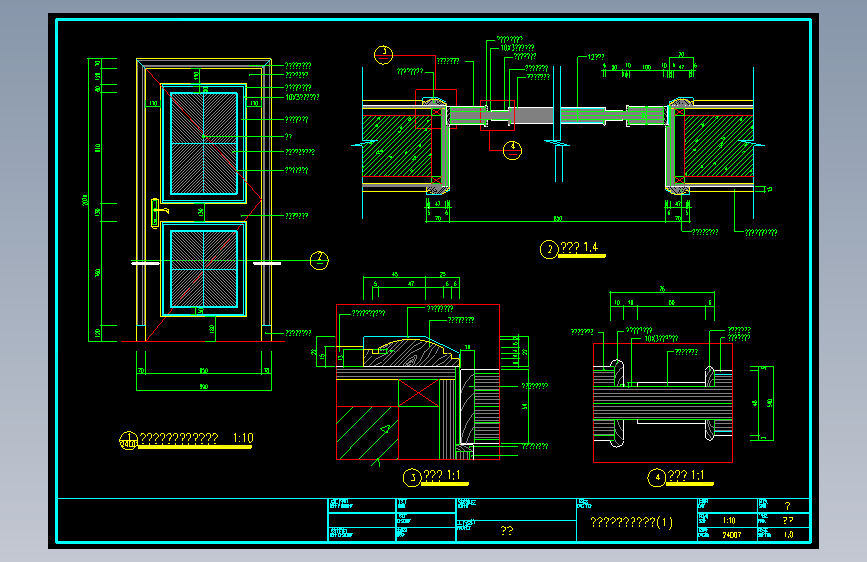867x562 pixels.
Task: Click the "24007" value in the title block
Action: pos(732,535)
